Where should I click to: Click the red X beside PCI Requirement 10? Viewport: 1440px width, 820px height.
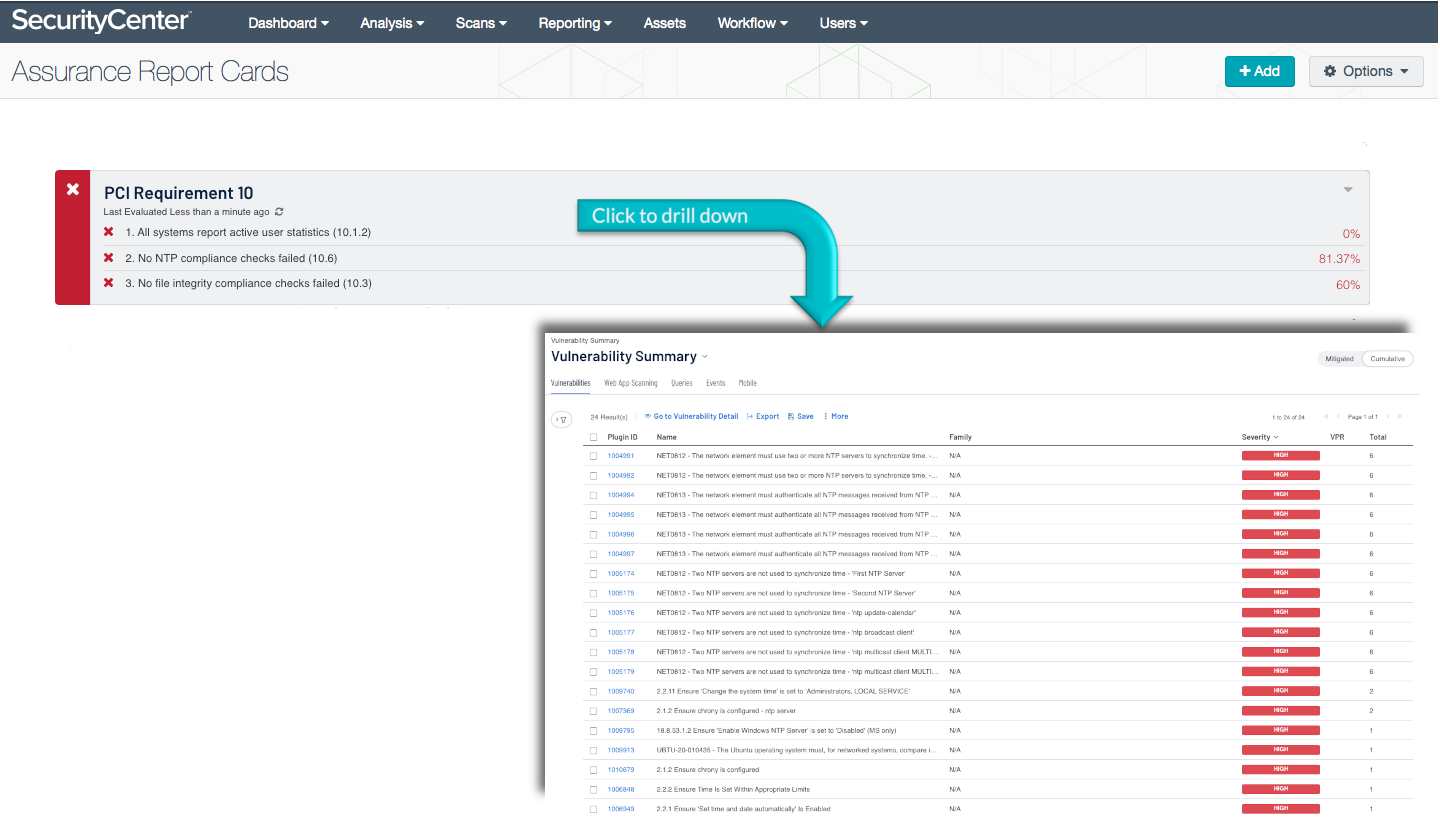72,189
